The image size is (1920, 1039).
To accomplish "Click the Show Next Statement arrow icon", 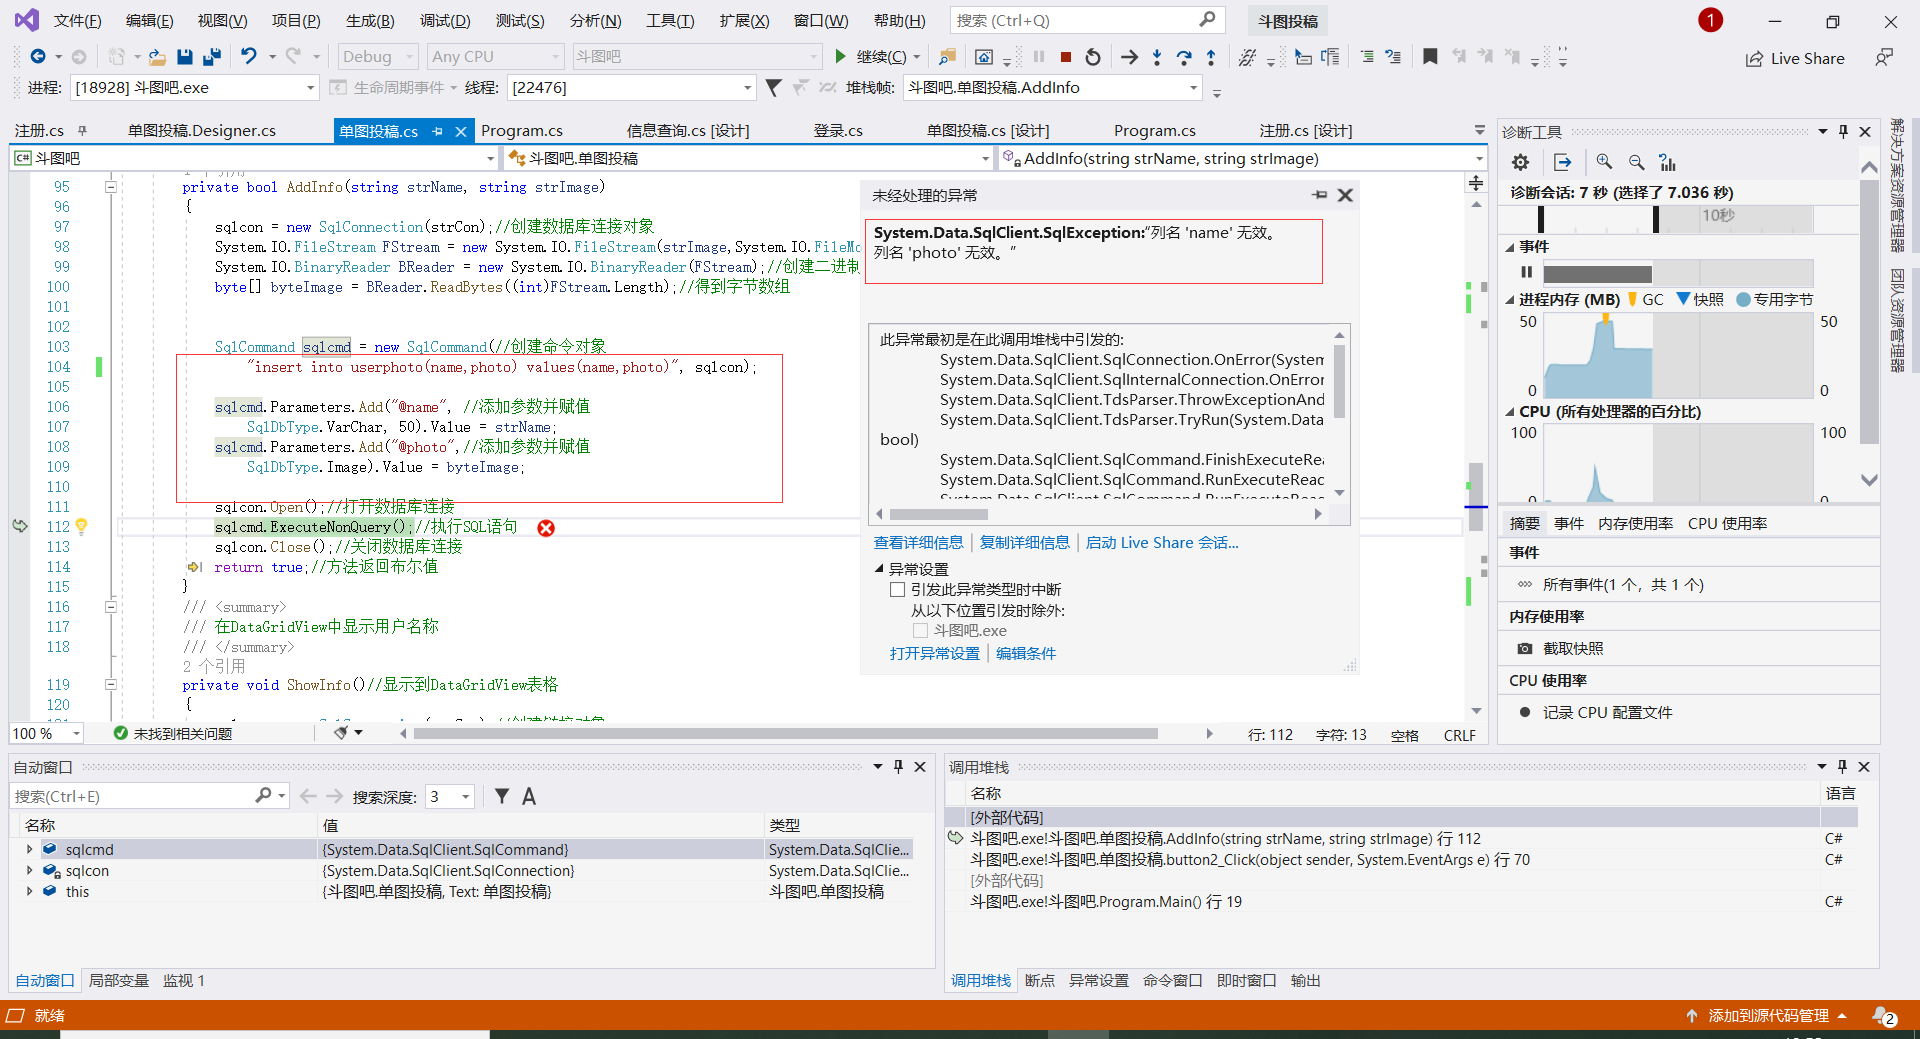I will [1129, 57].
